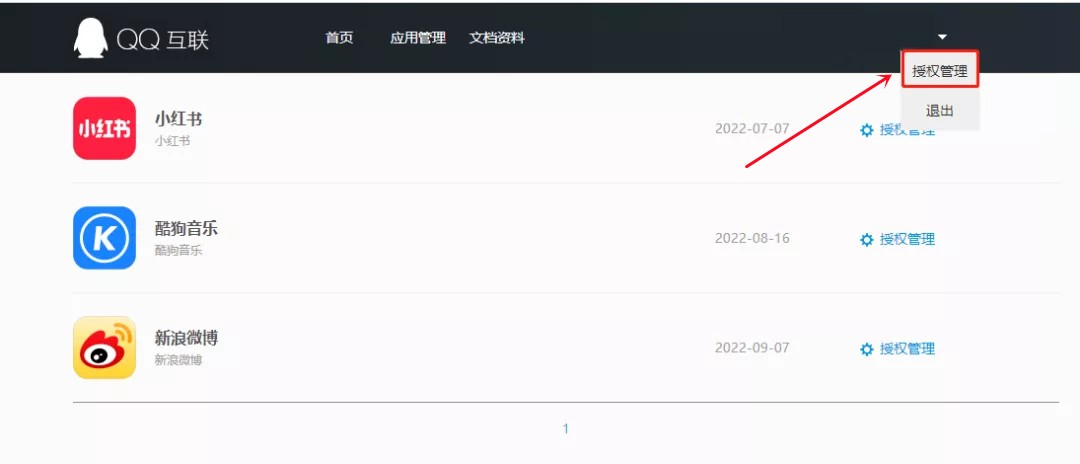Click the gear icon in the 小红书 row

pyautogui.click(x=866, y=130)
